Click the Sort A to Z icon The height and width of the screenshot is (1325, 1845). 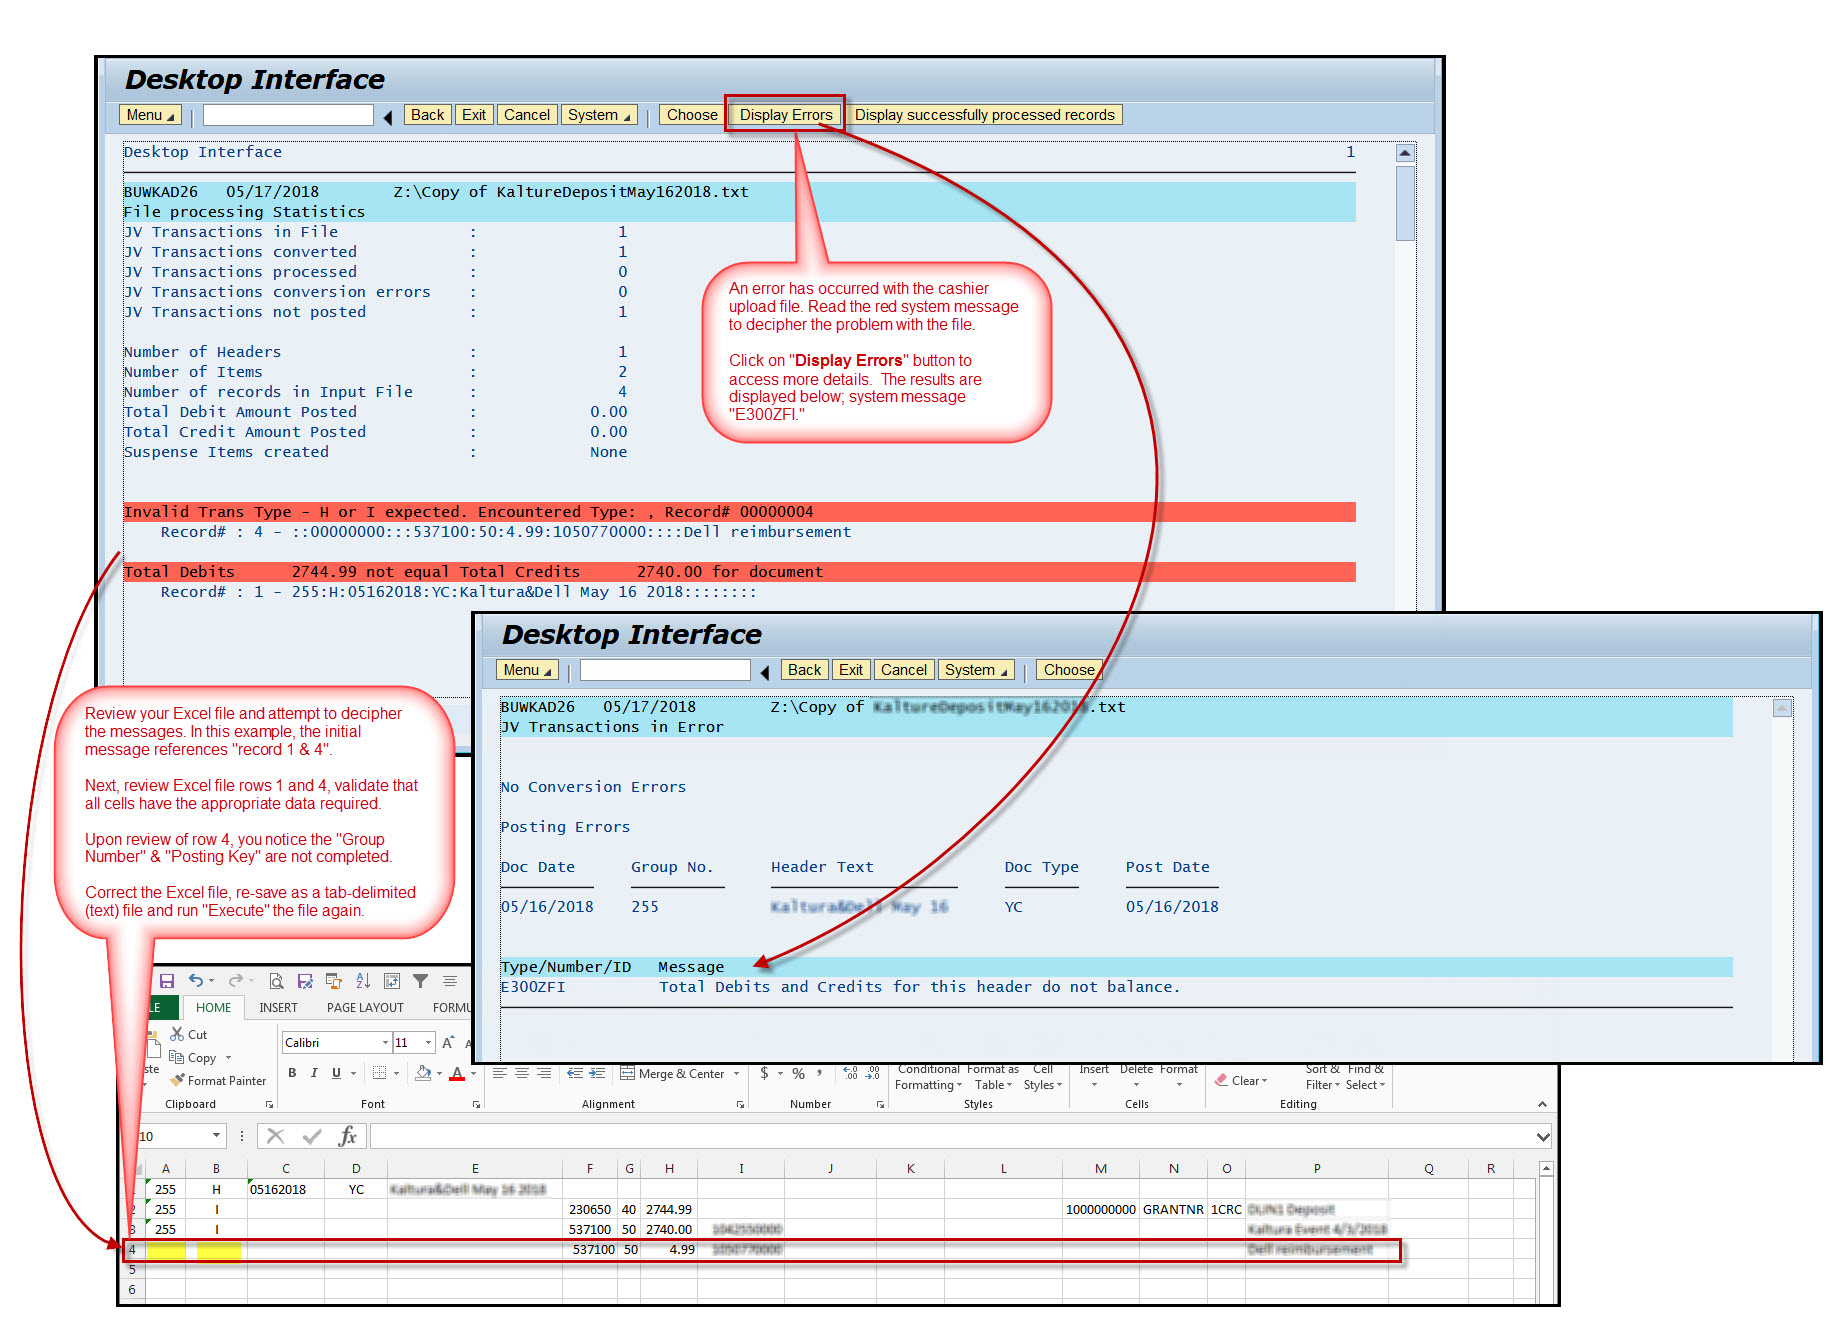[x=362, y=982]
